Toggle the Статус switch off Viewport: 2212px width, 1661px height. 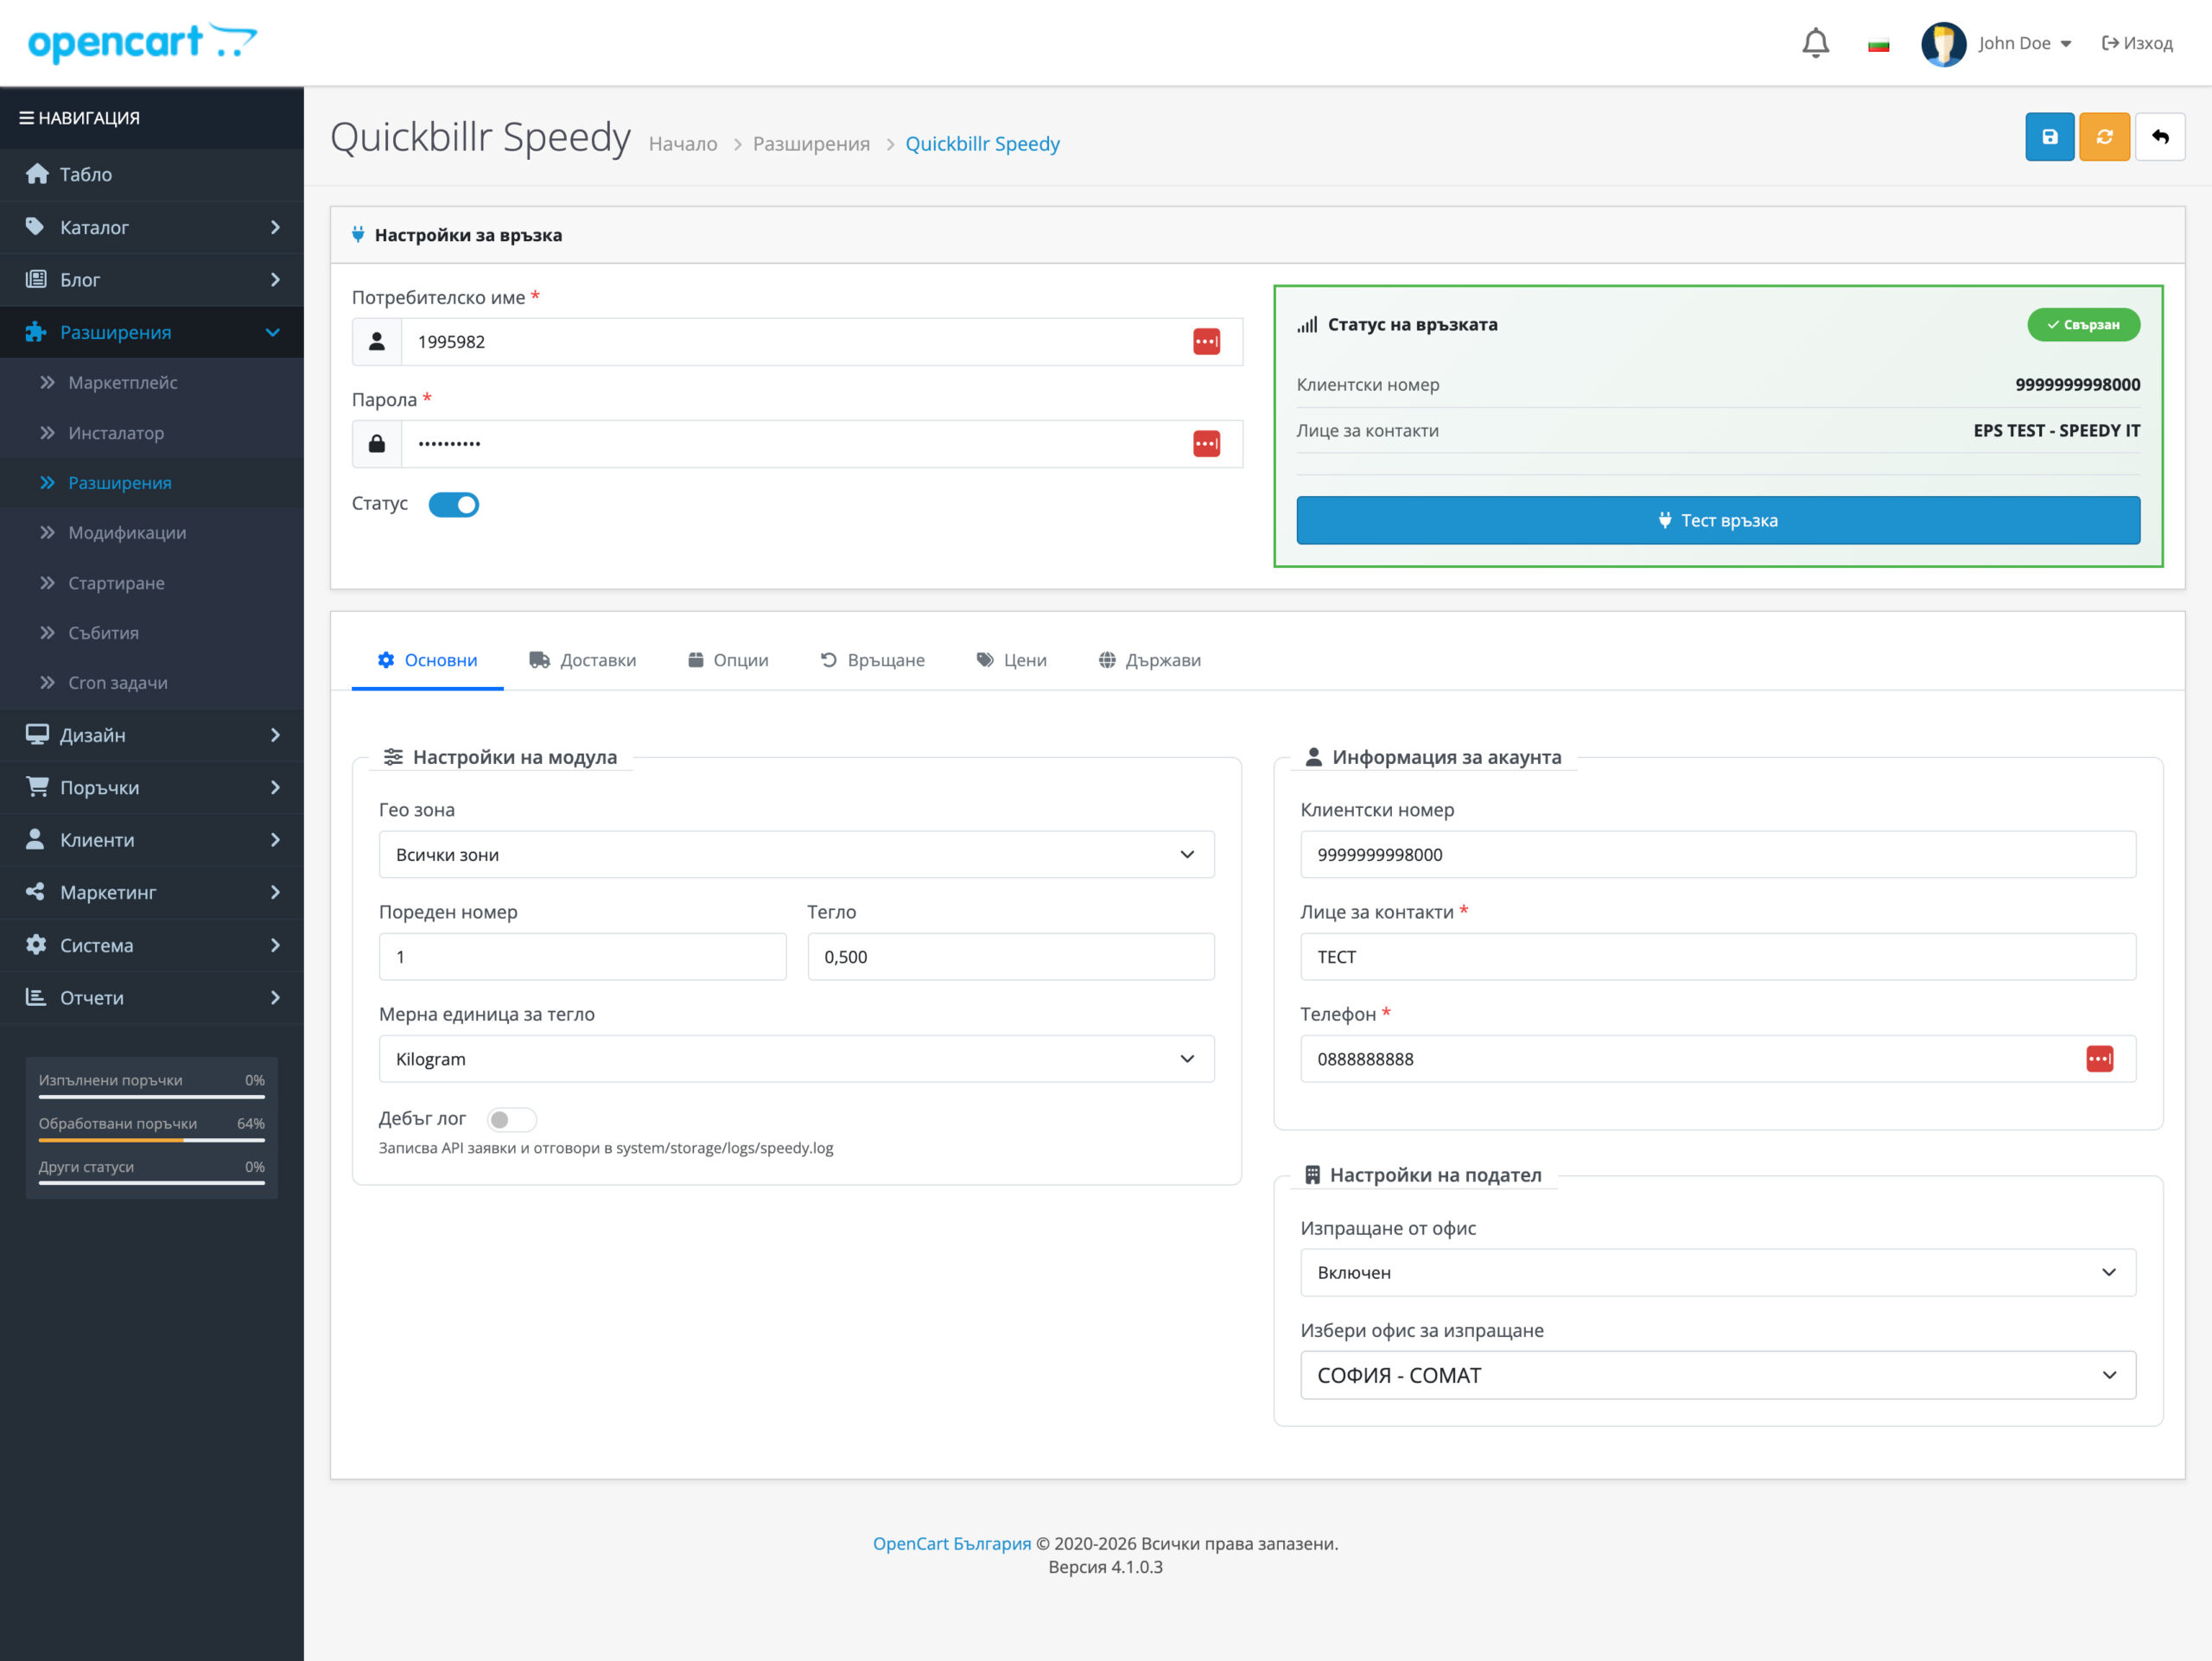click(454, 505)
